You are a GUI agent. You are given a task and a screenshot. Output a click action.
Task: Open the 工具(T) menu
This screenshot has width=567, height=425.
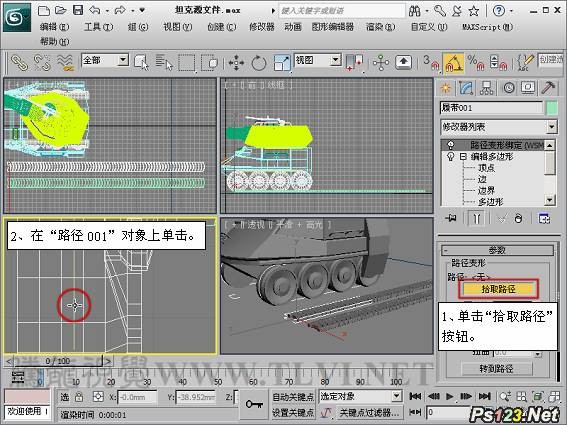click(x=99, y=27)
